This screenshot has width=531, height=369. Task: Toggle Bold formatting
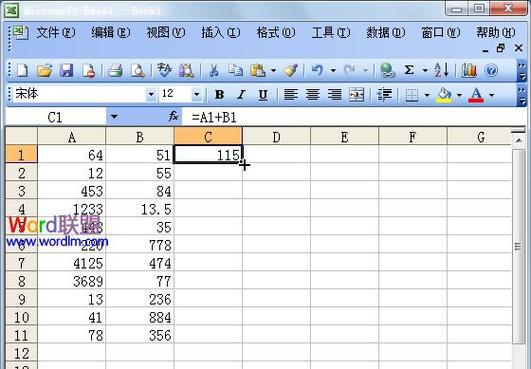(219, 94)
